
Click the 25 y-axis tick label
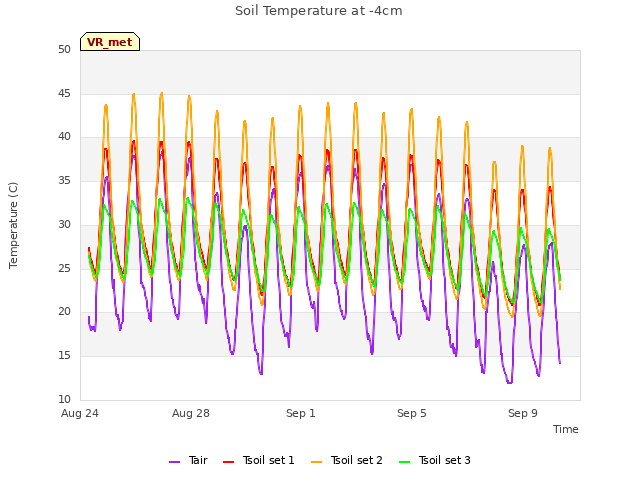click(64, 269)
